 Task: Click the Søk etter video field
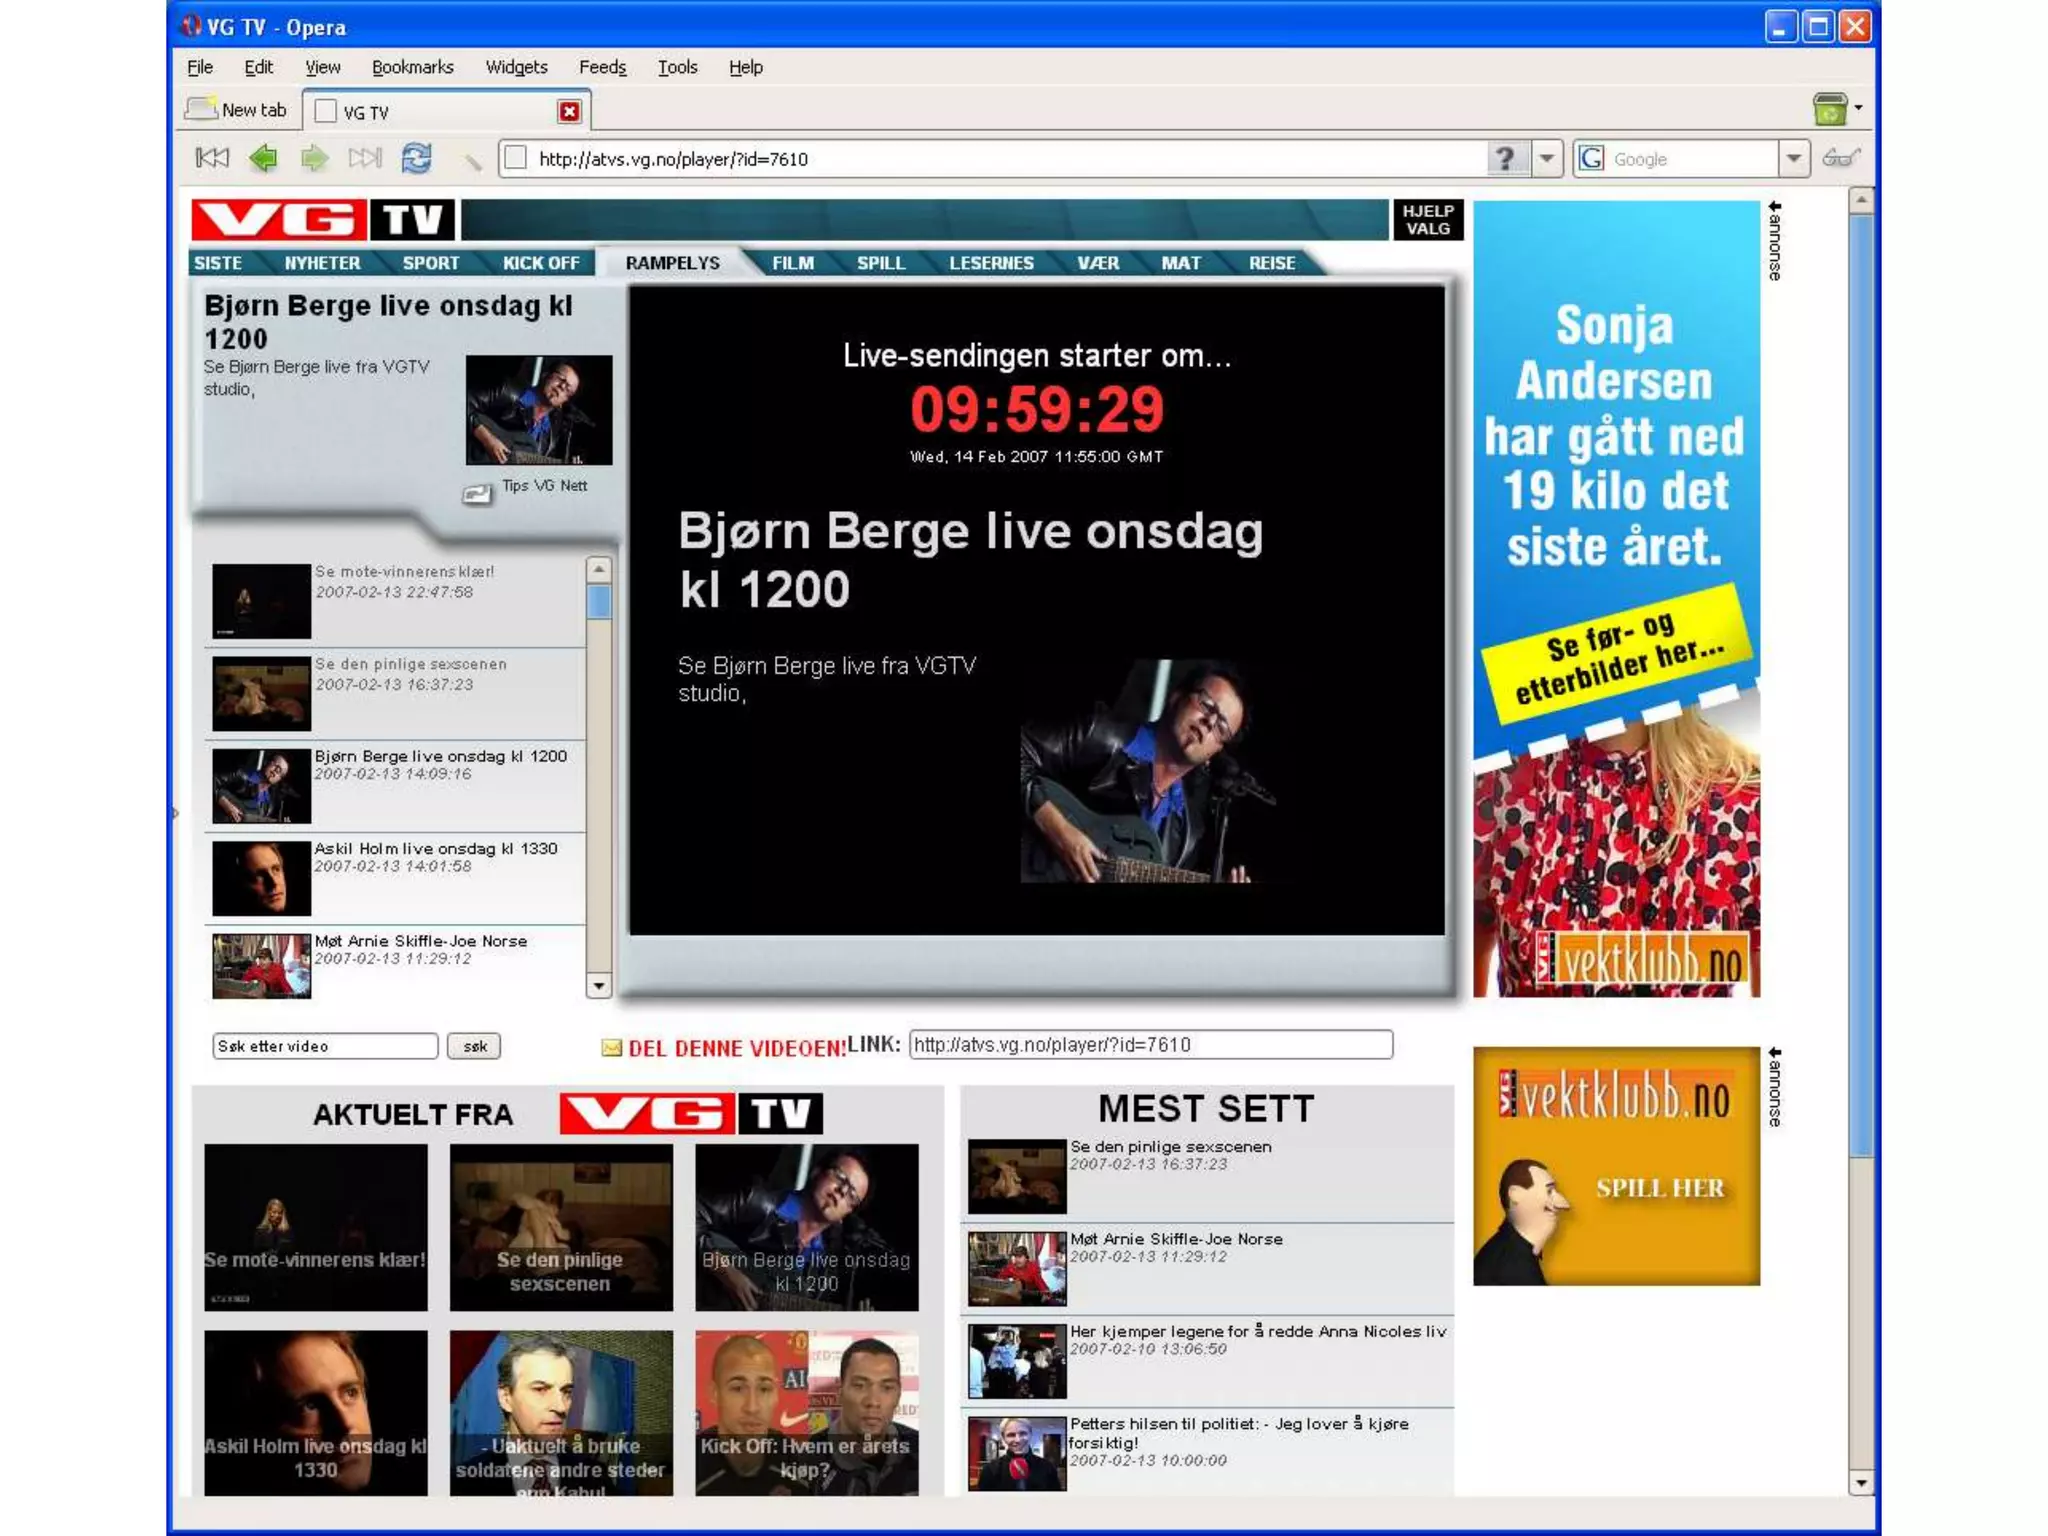click(324, 1046)
